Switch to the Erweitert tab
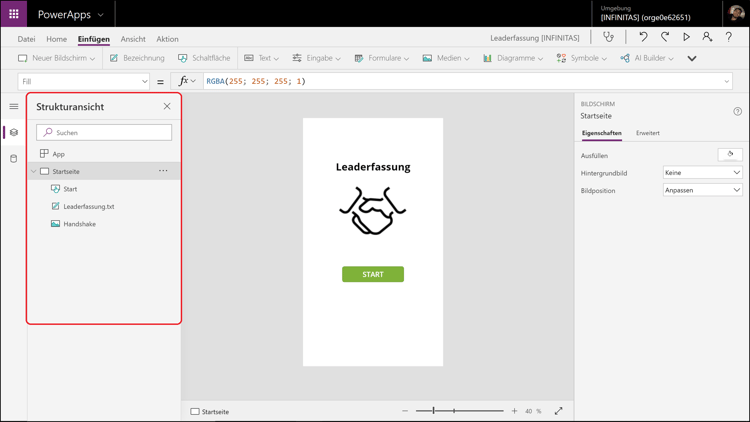Viewport: 750px width, 422px height. pos(648,133)
